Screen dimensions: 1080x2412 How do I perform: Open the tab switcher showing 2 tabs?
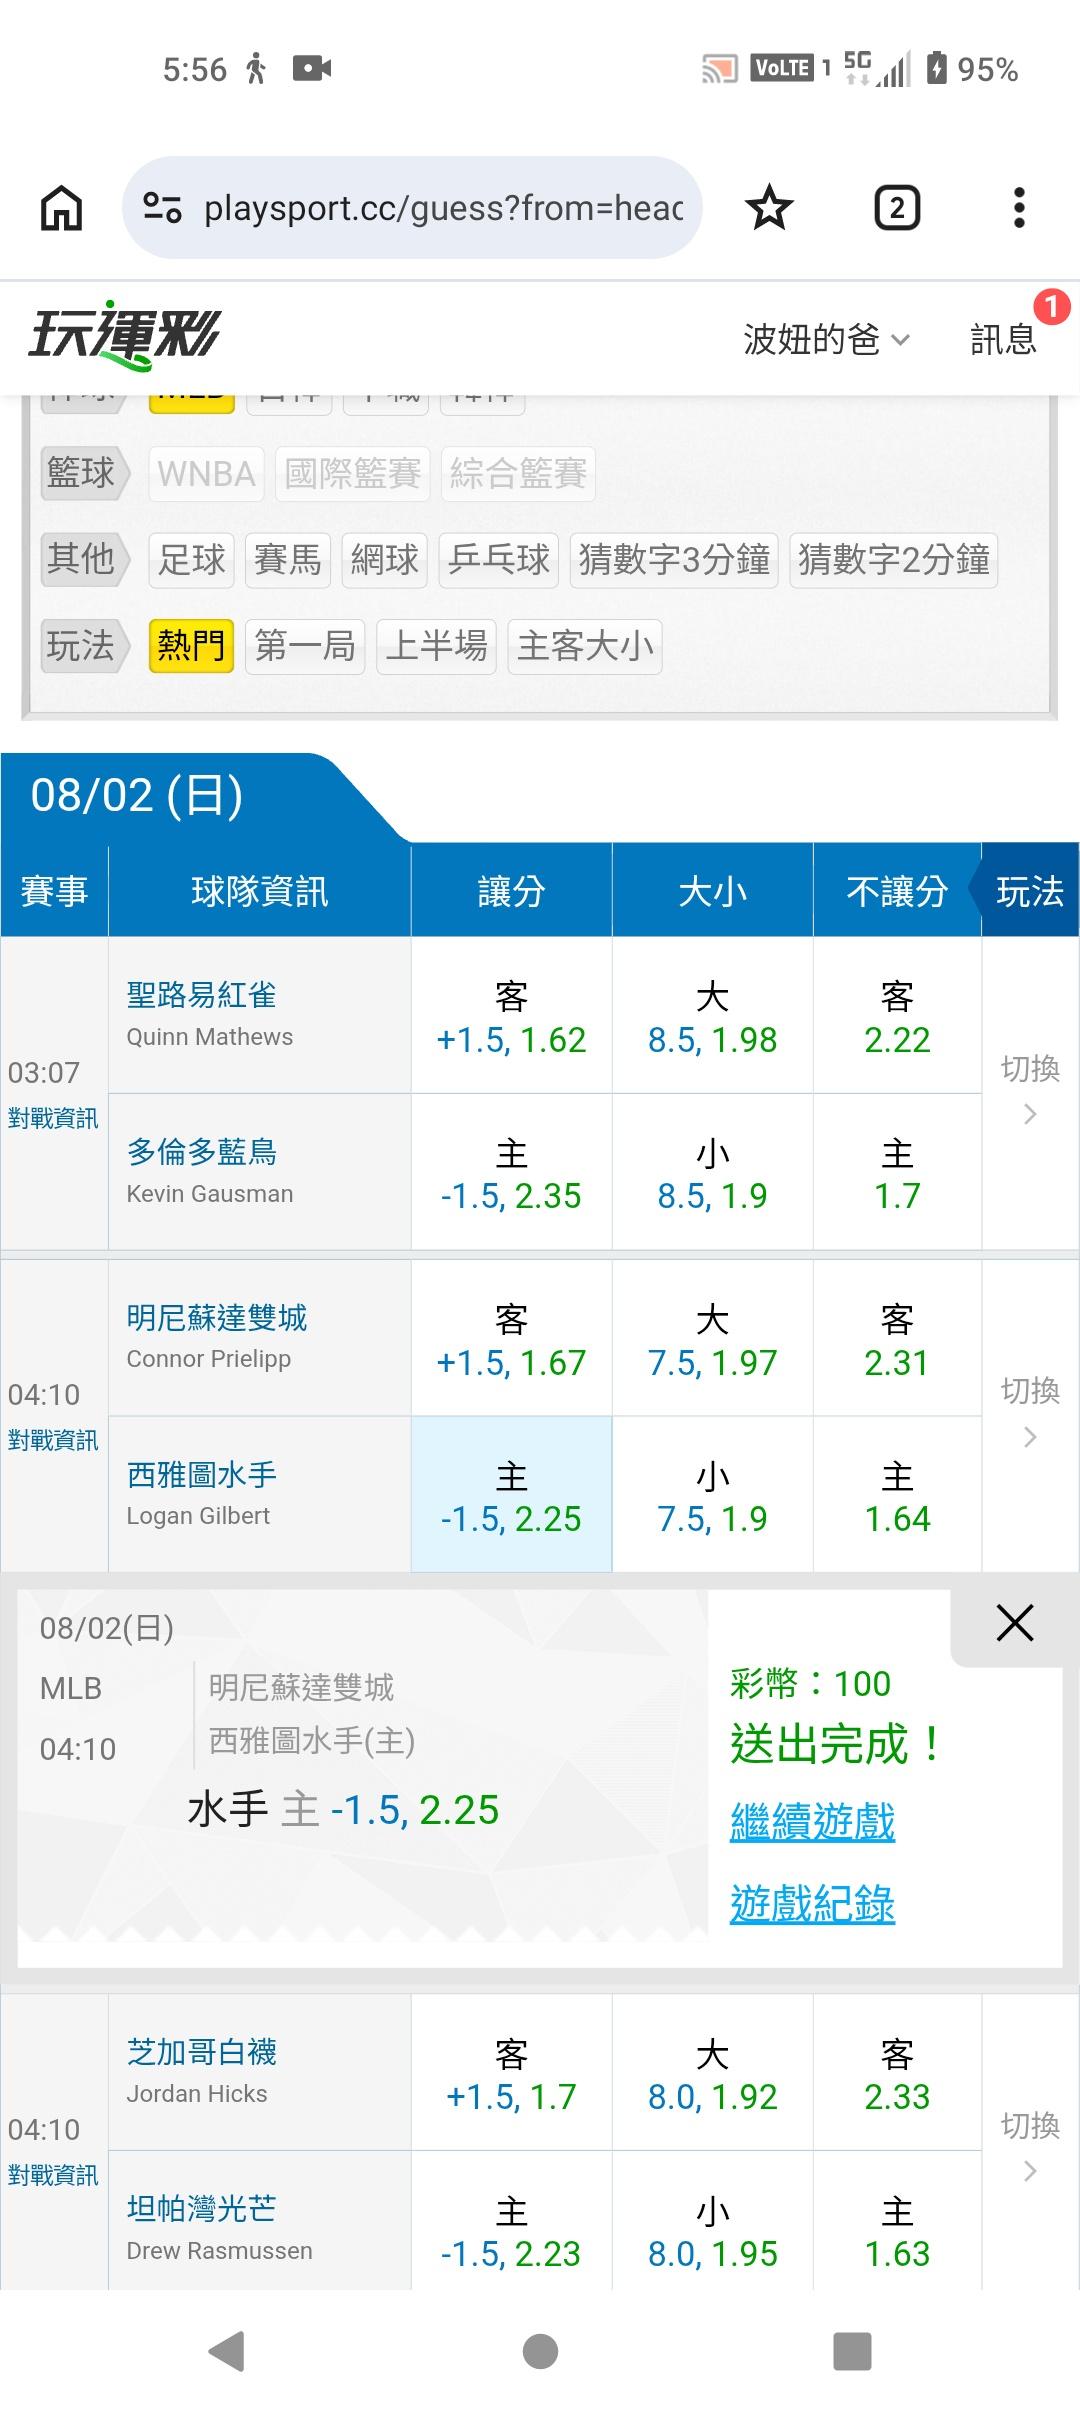click(x=897, y=208)
